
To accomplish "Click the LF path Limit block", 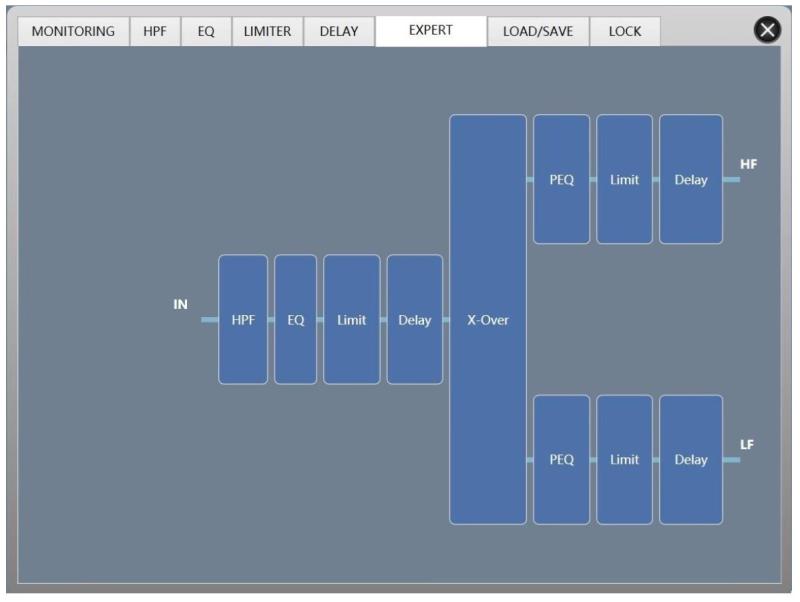I will pos(625,460).
